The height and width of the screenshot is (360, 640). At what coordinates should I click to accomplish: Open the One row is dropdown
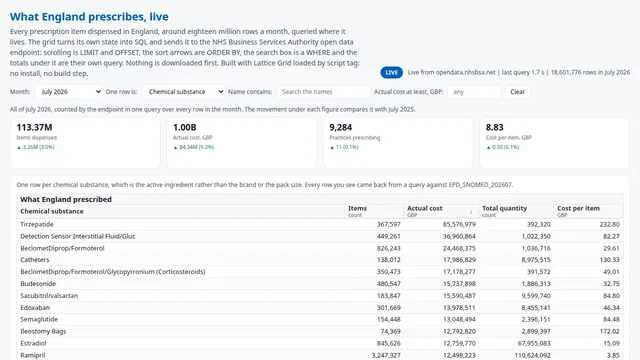(183, 92)
